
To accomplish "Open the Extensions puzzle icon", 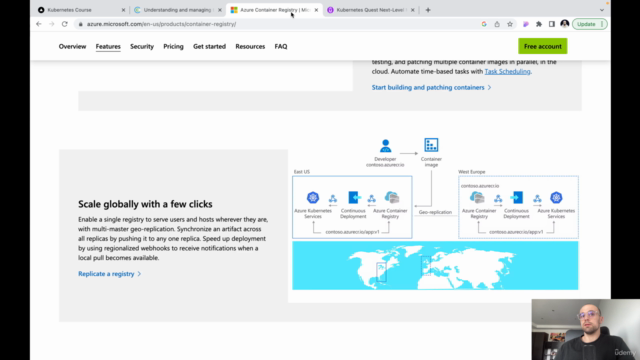I will (539, 24).
